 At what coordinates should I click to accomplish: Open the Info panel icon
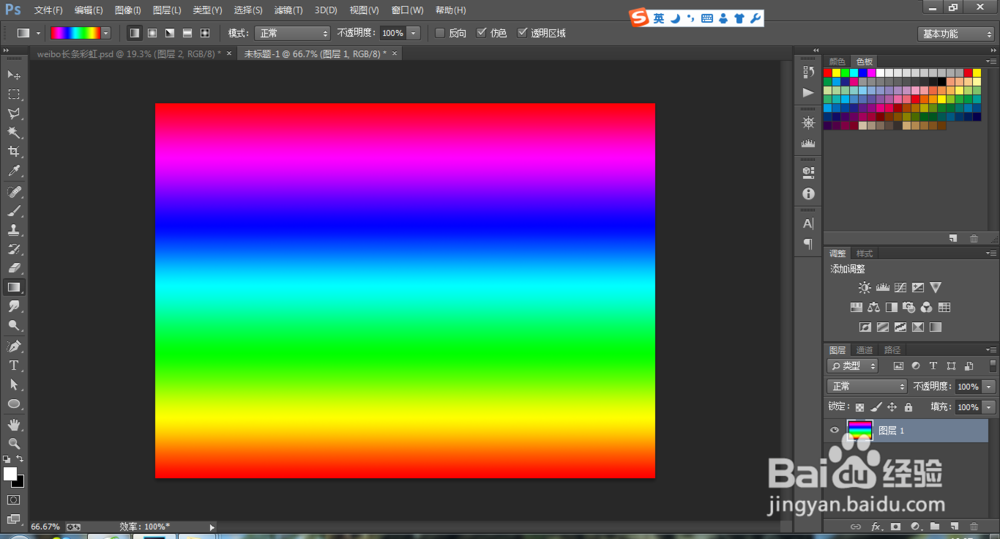coord(808,194)
